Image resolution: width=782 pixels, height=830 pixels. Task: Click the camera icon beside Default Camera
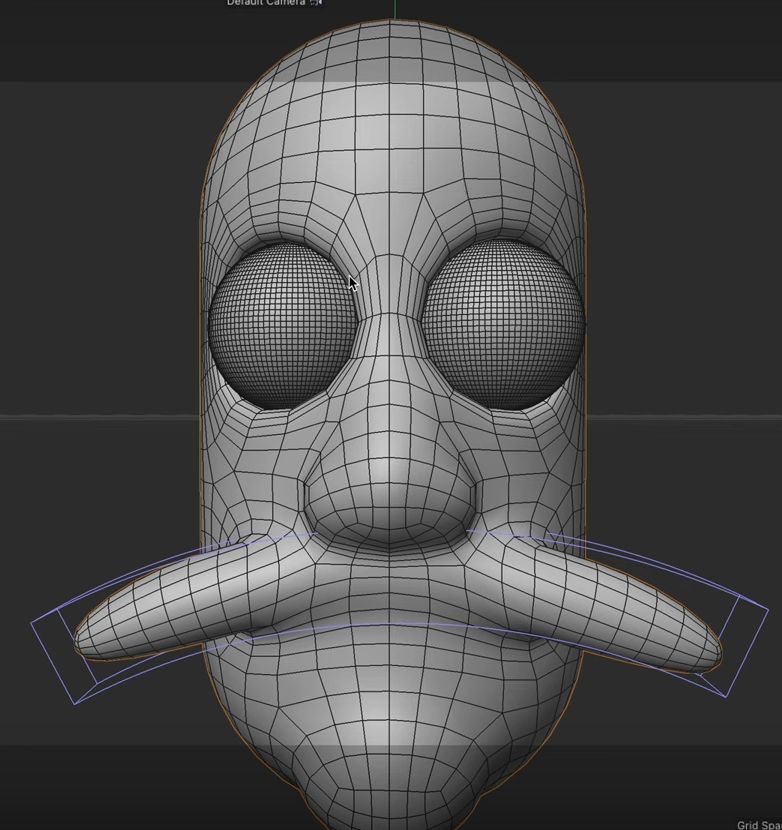(x=316, y=3)
